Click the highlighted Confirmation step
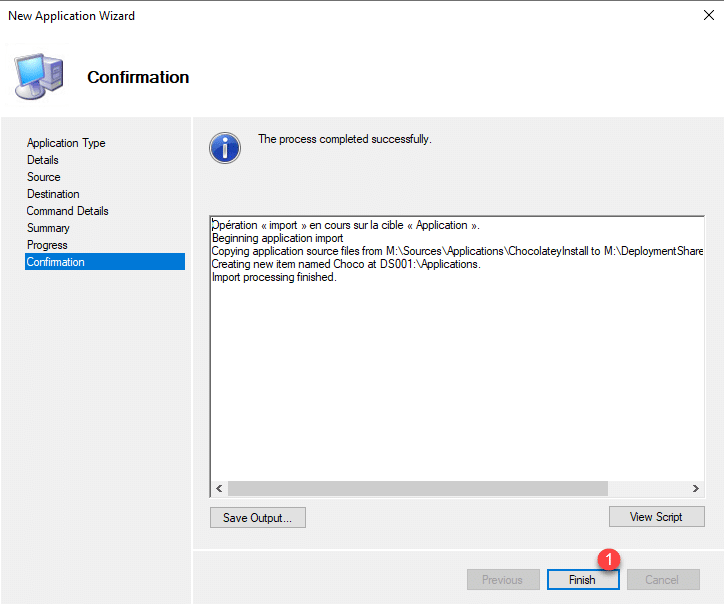Screen dimensions: 724x604 tap(56, 262)
